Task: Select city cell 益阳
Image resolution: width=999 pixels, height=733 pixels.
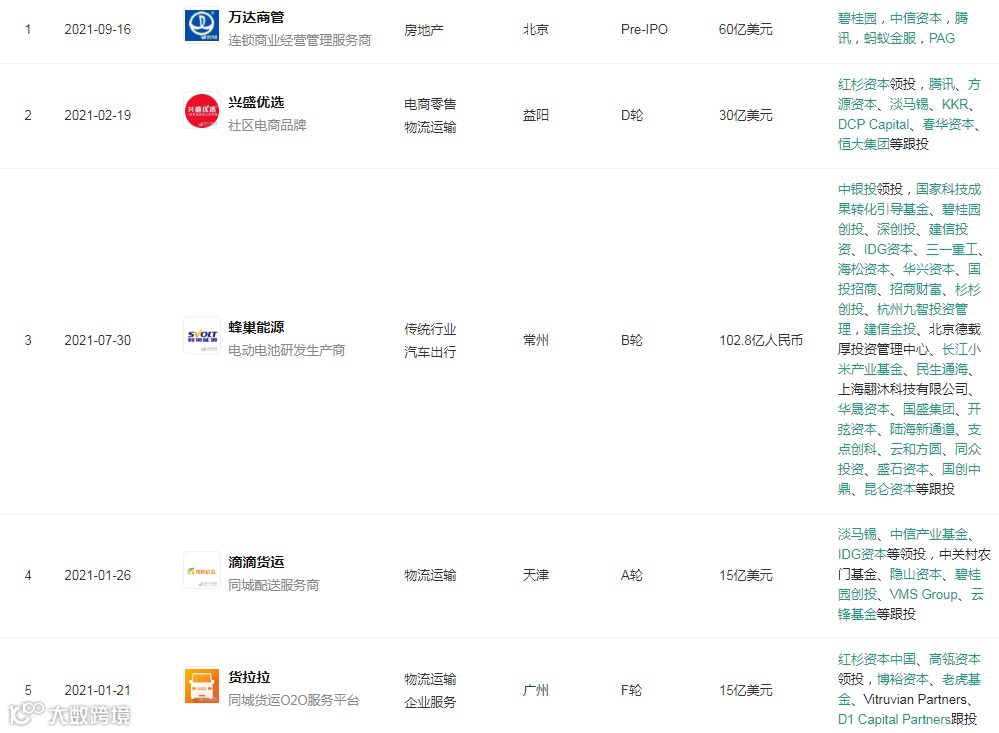Action: [535, 115]
